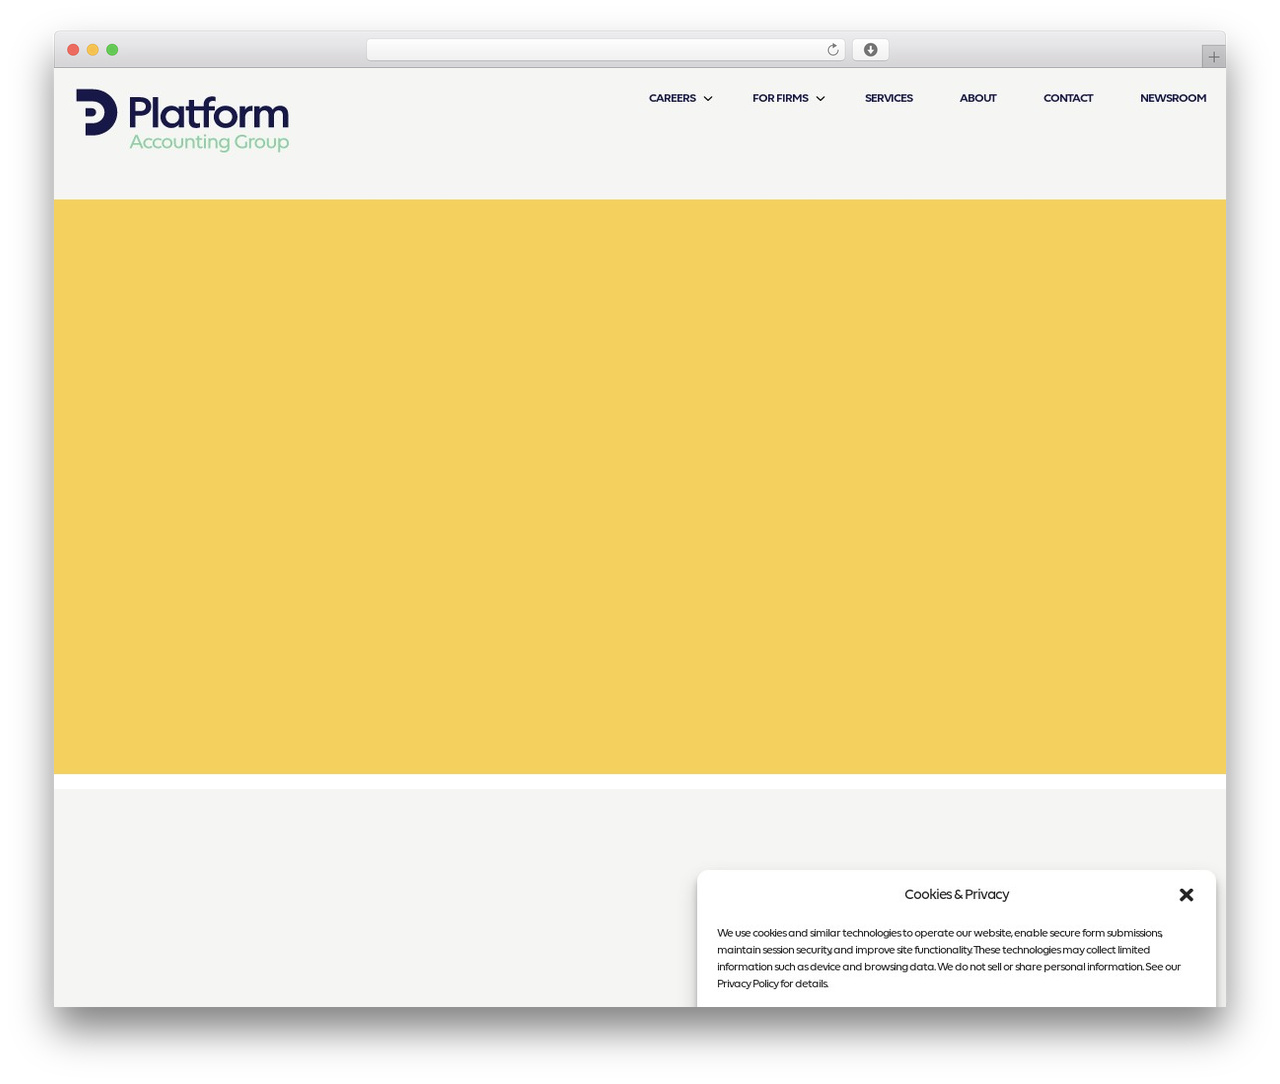Image resolution: width=1280 pixels, height=1084 pixels.
Task: Open a new tab with the plus icon
Action: (1213, 57)
